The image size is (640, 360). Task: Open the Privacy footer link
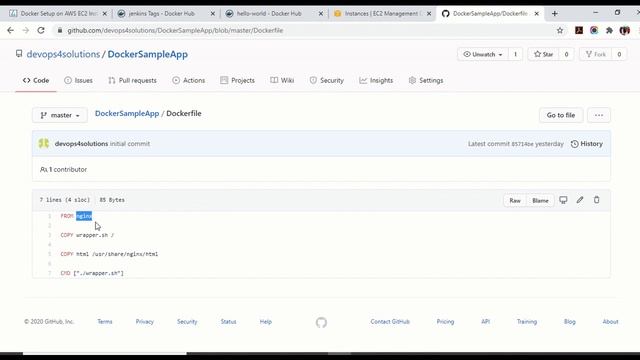click(145, 322)
